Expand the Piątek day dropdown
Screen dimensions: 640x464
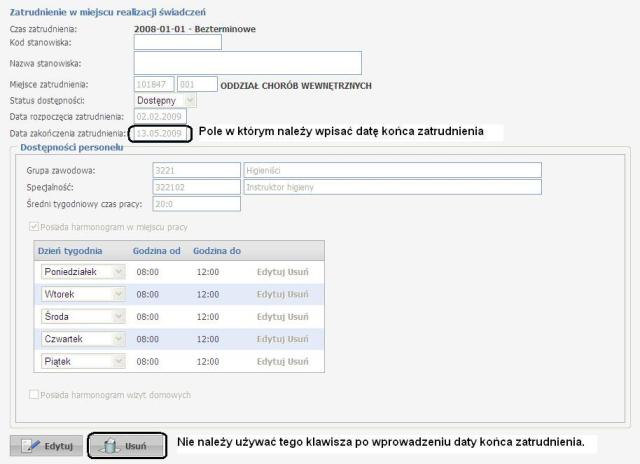118,360
